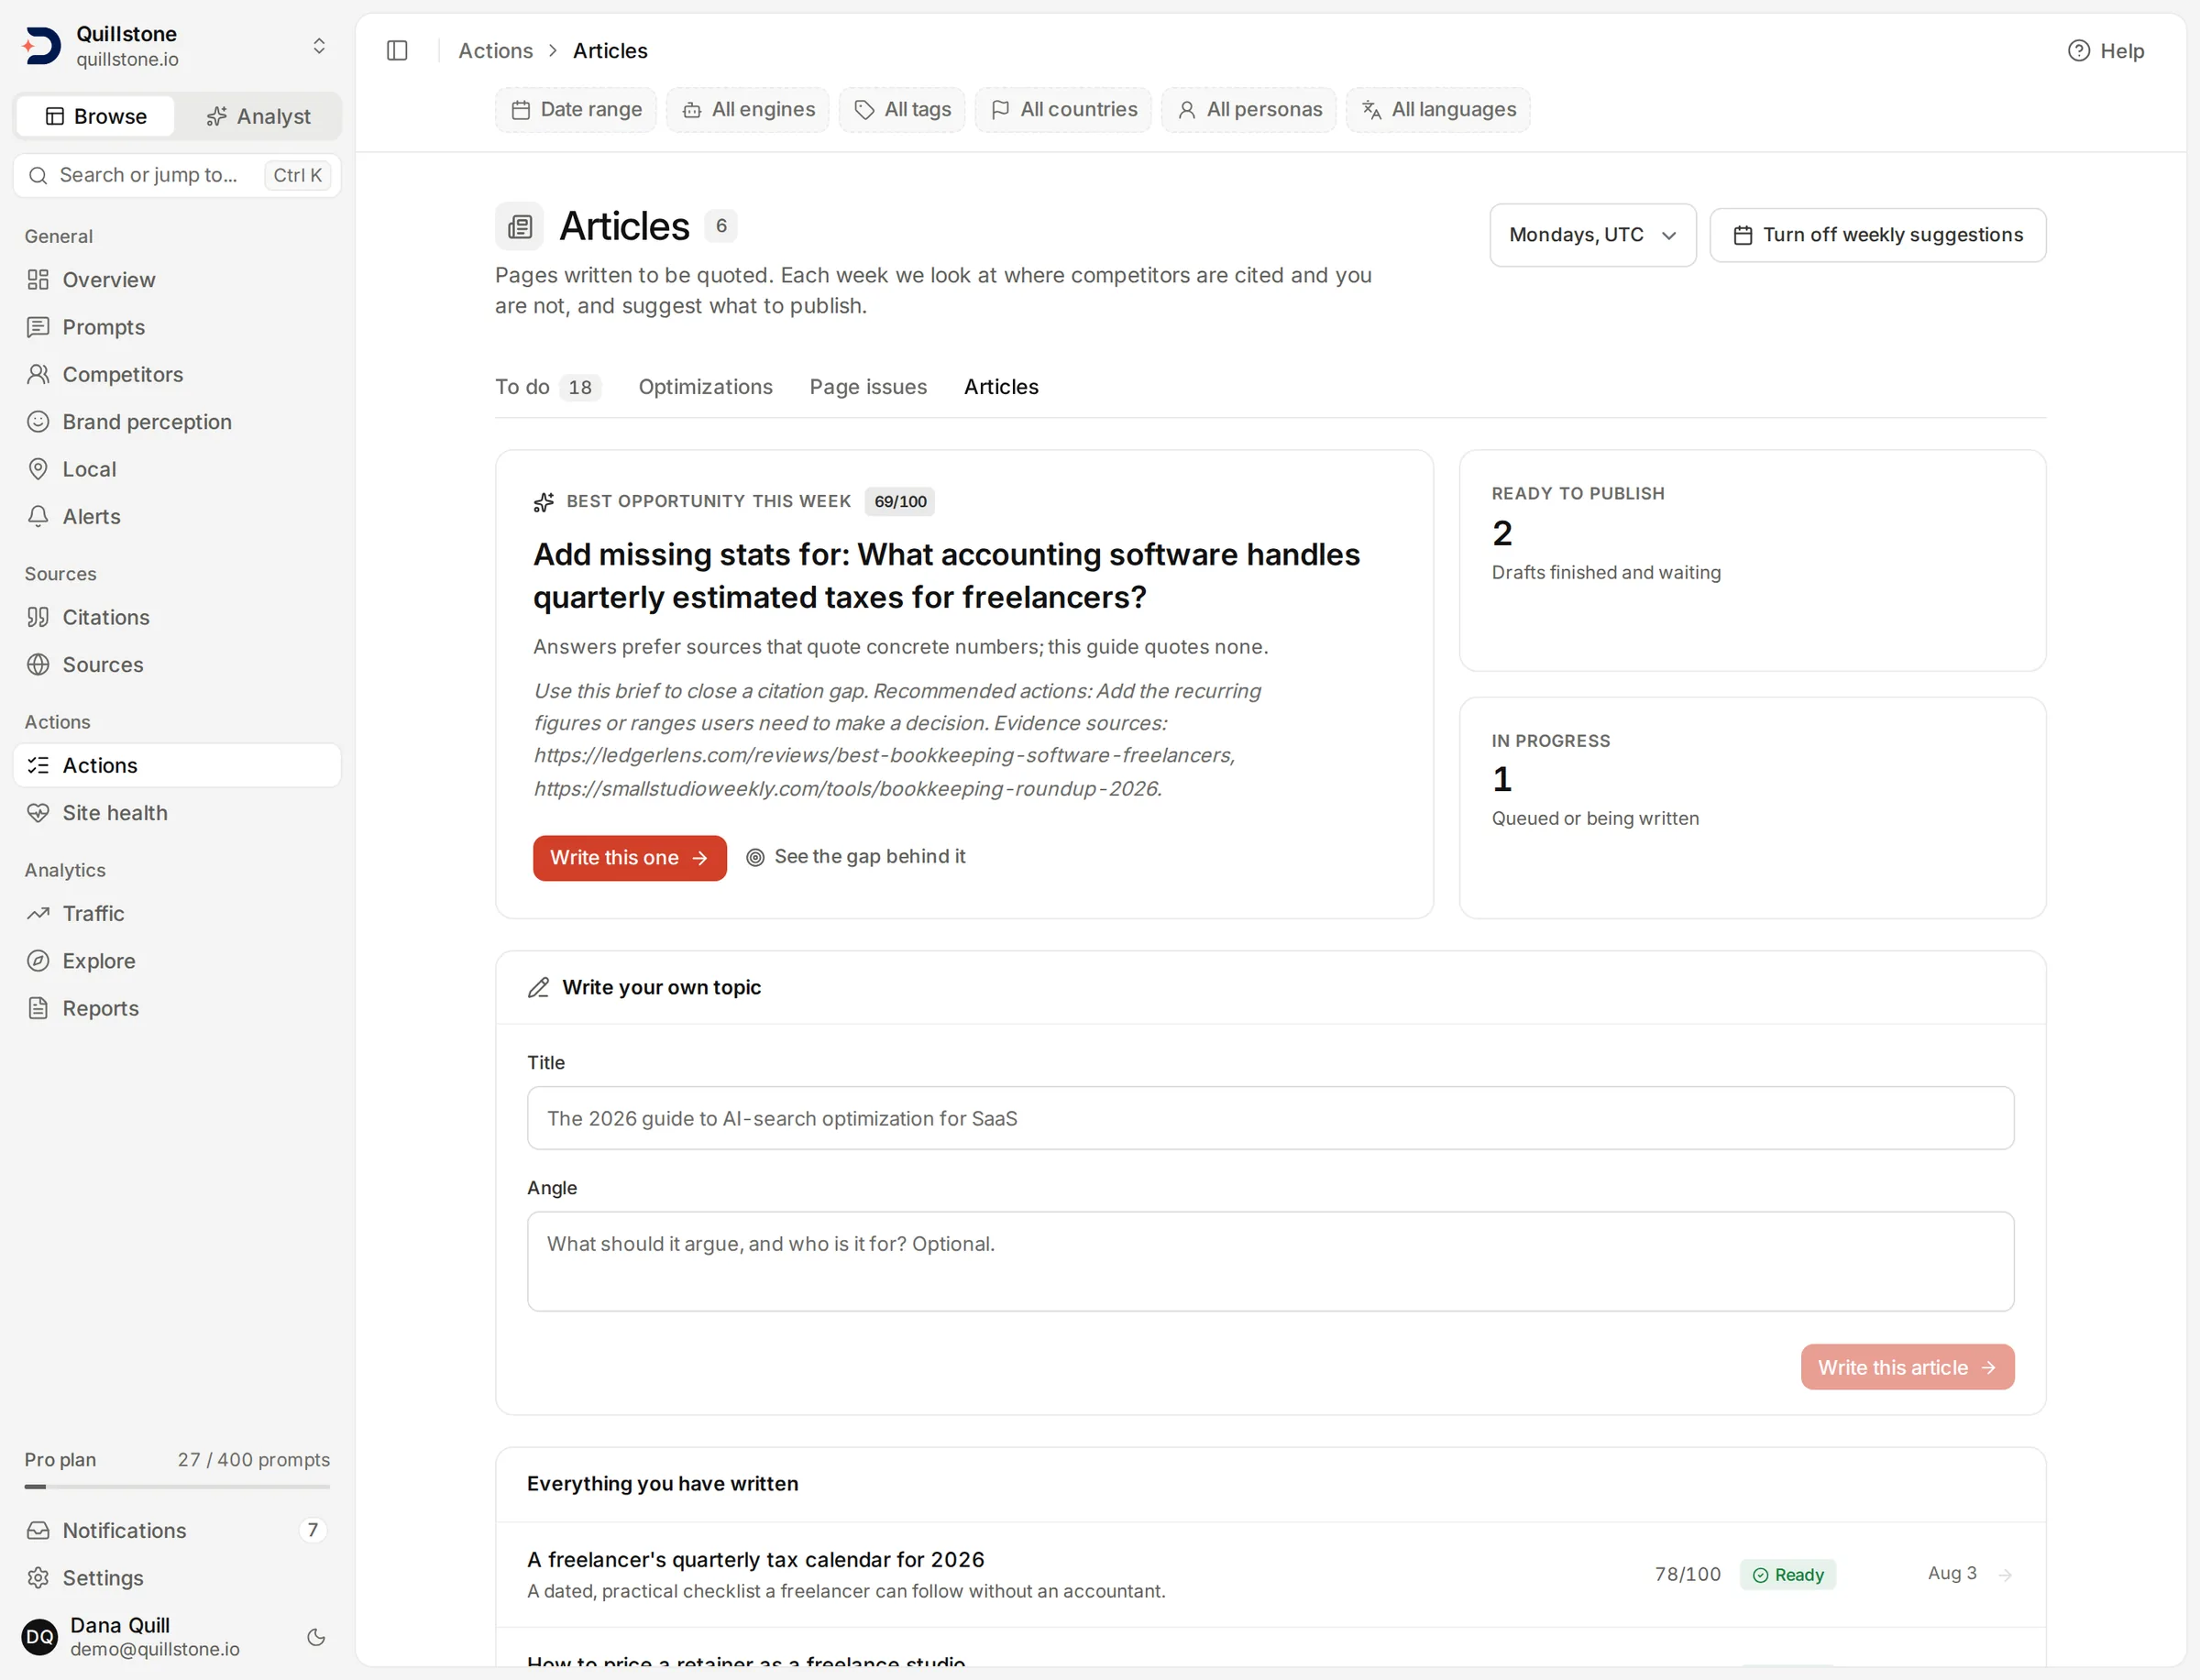The image size is (2200, 1680).
Task: Turn off weekly suggestions
Action: click(x=1878, y=235)
